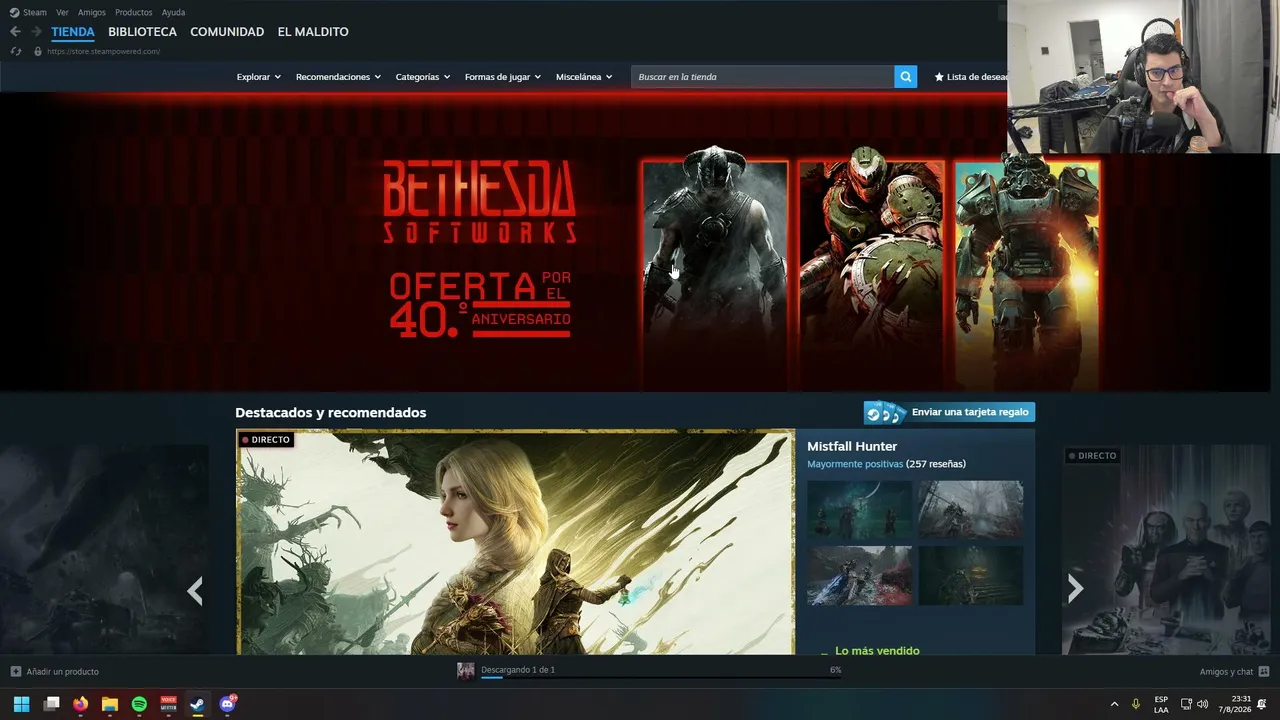
Task: Click the store URL address text
Action: pos(103,51)
